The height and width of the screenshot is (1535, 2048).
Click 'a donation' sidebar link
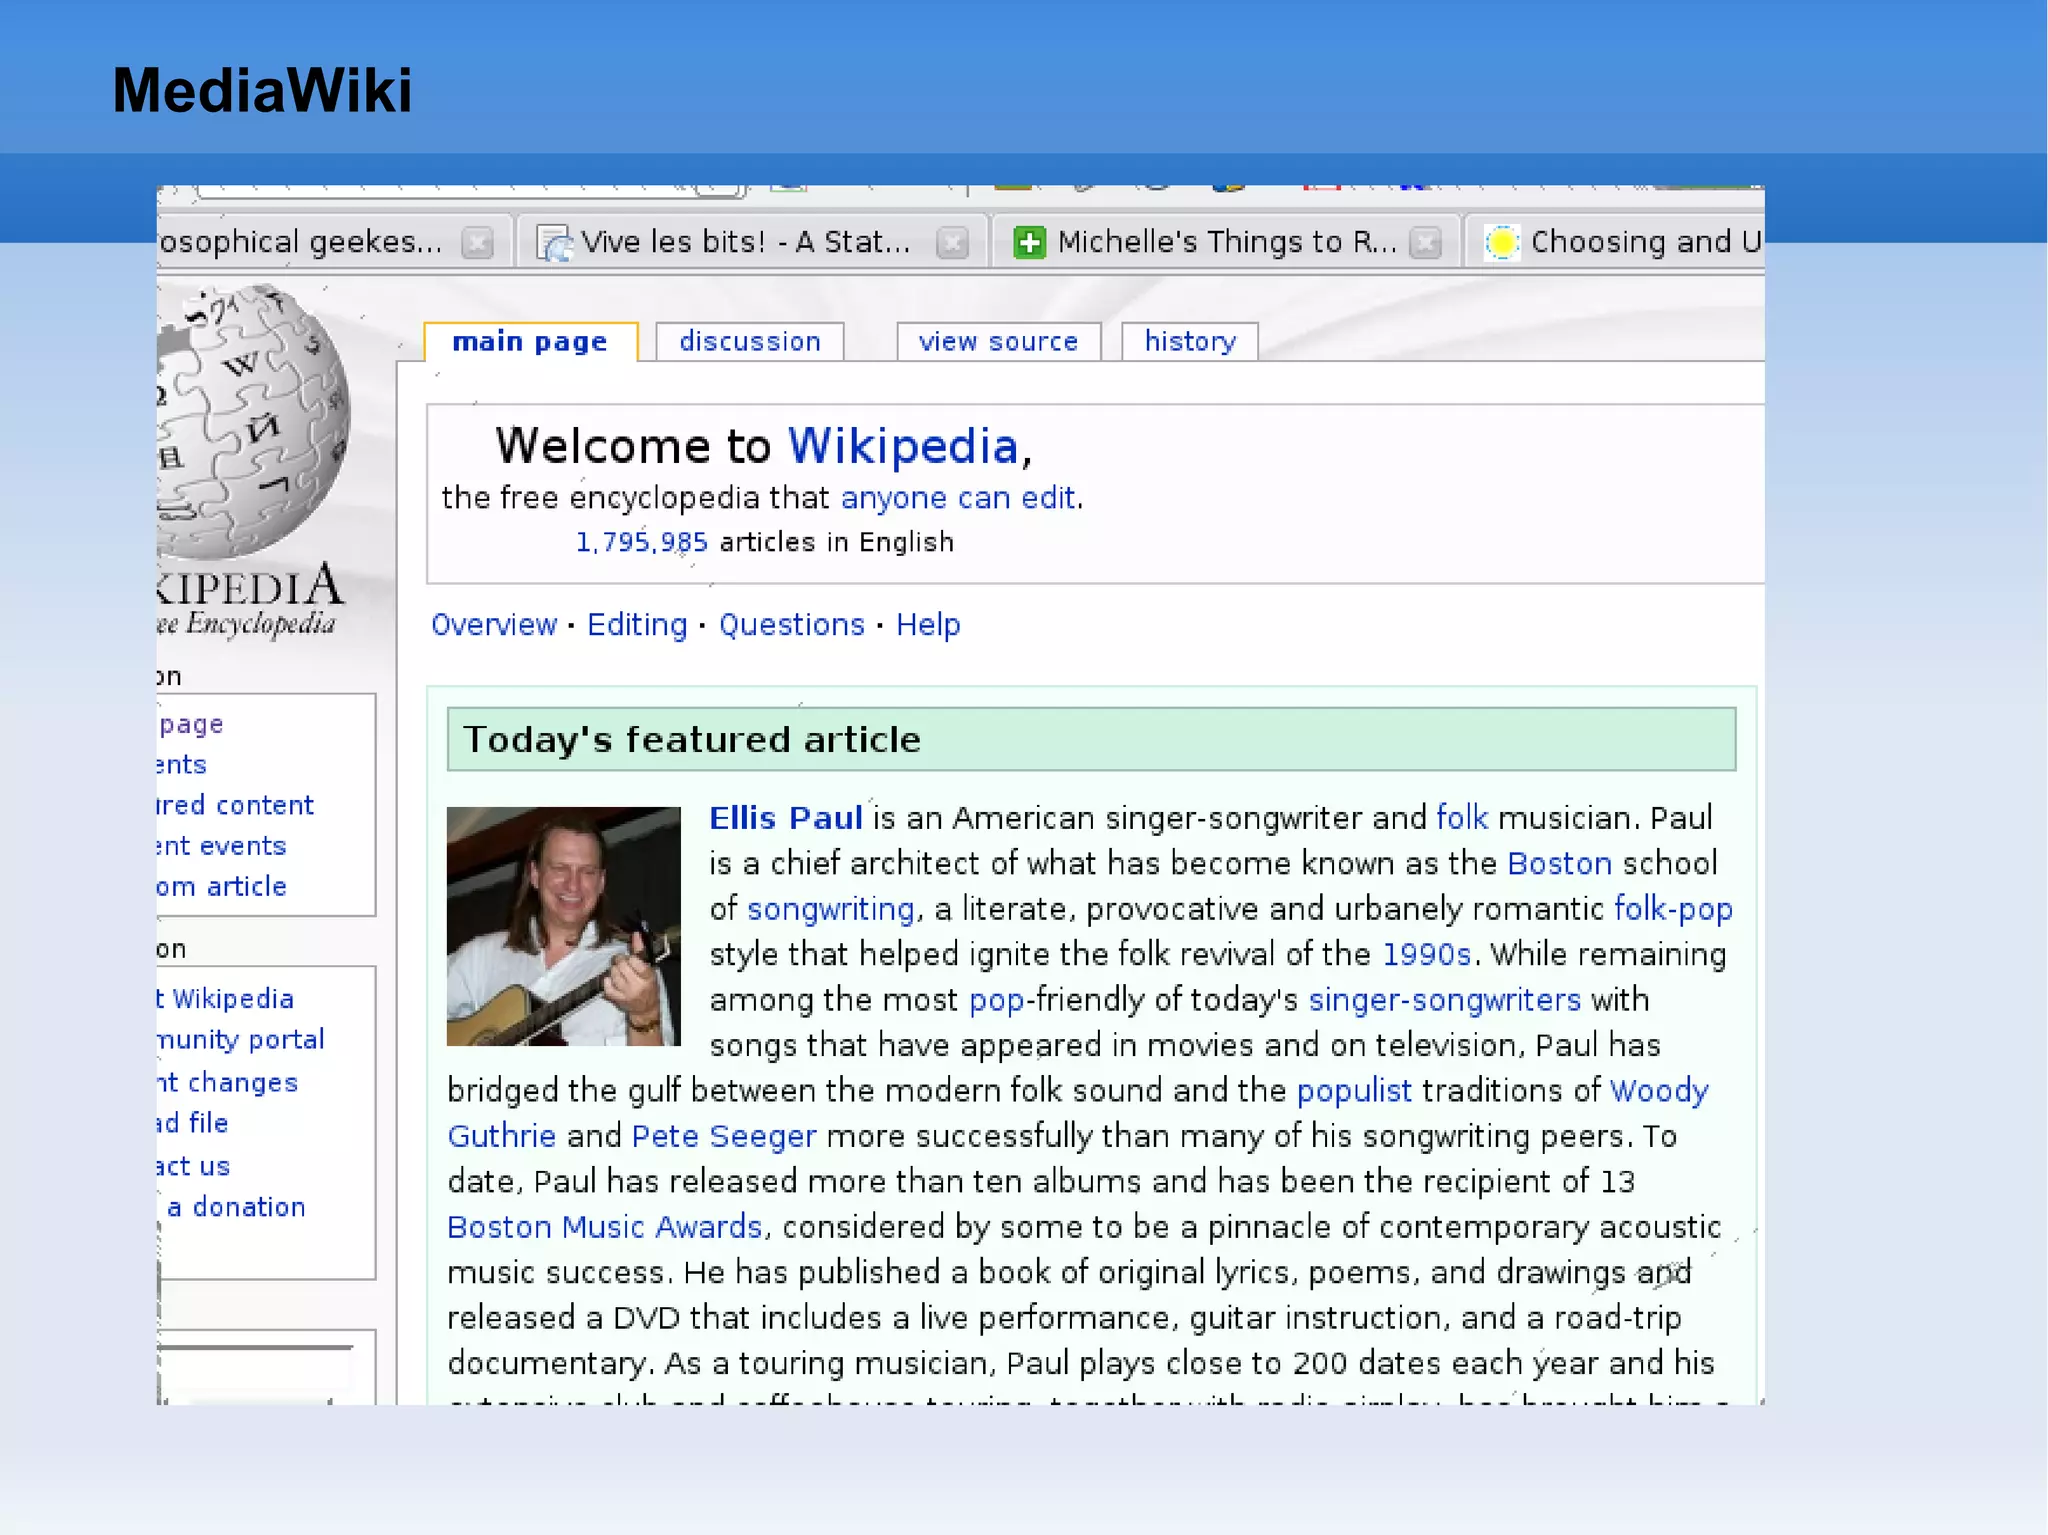[x=236, y=1207]
